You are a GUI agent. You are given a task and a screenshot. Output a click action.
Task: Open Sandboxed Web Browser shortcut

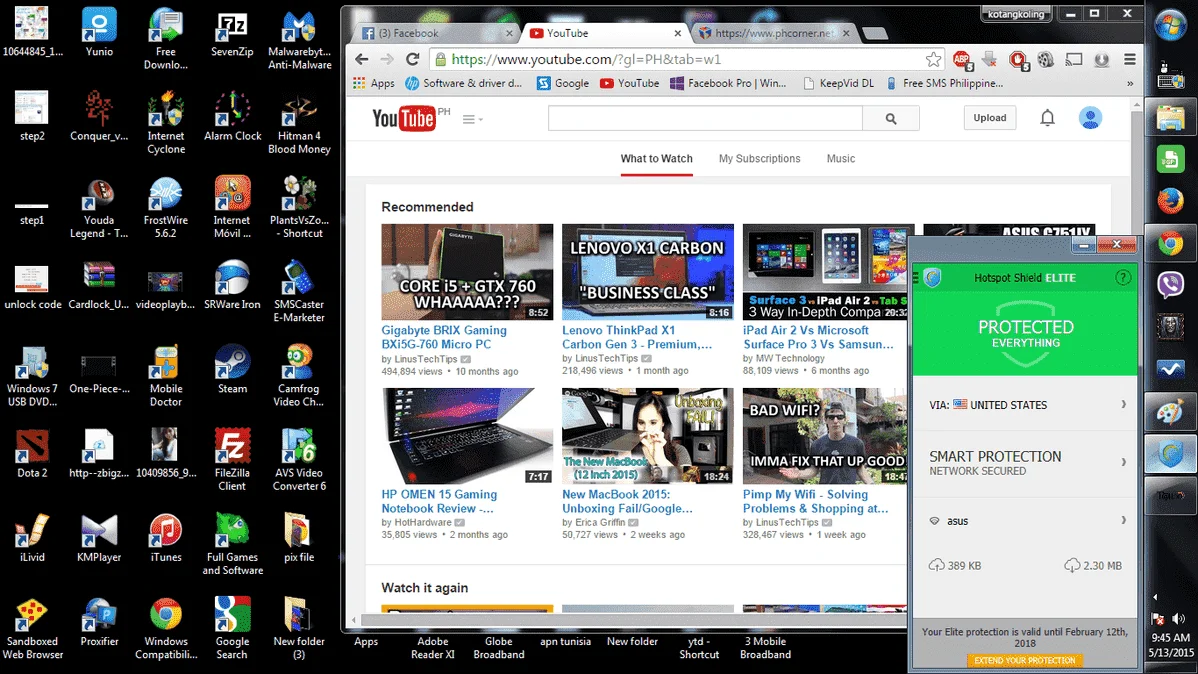click(32, 627)
